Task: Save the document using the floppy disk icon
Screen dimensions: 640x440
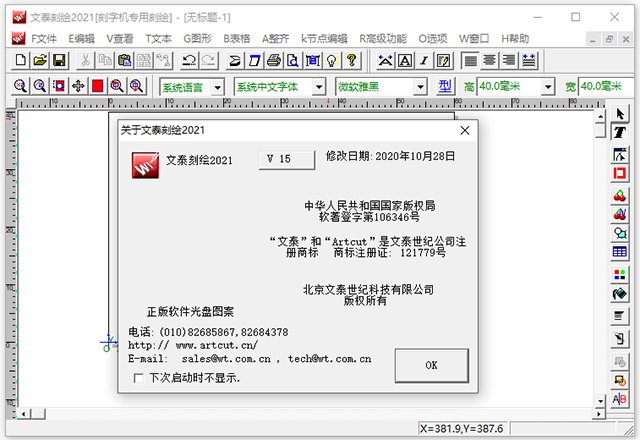Action: coord(60,61)
